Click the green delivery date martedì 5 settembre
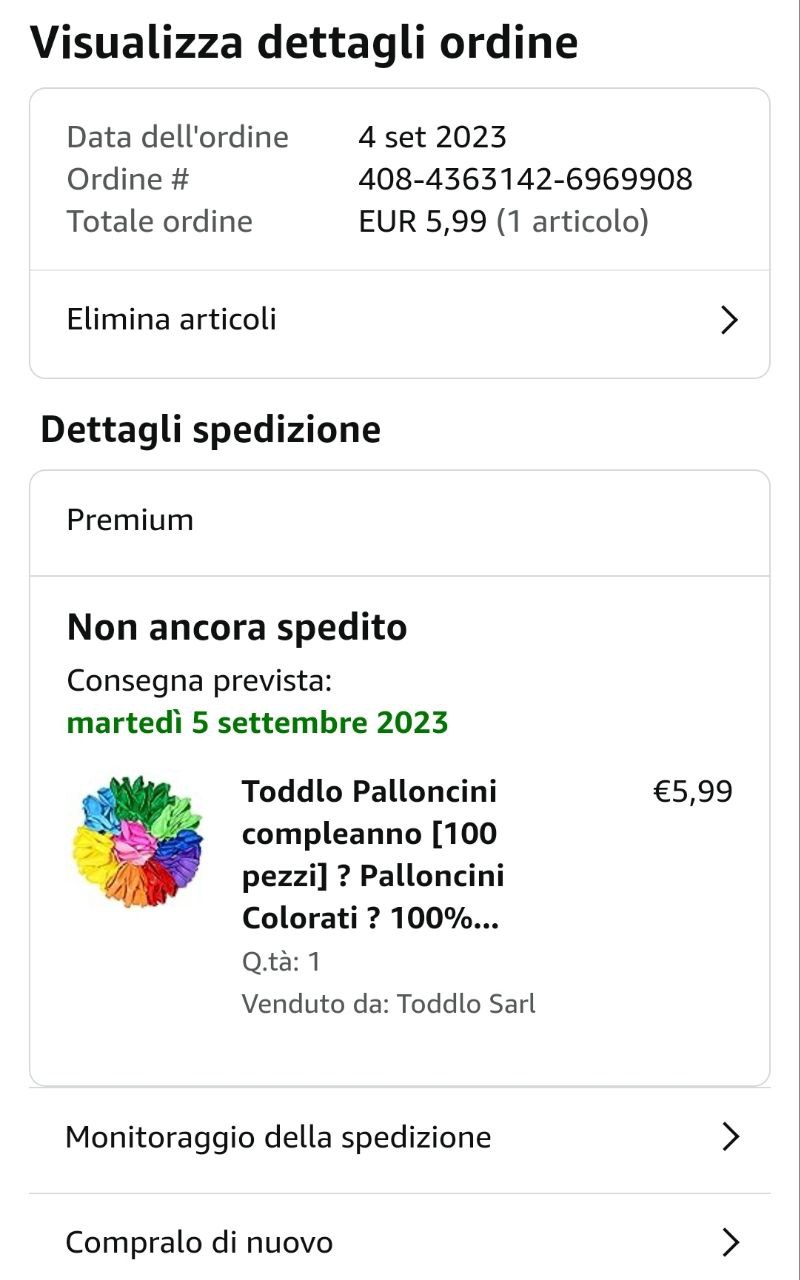The height and width of the screenshot is (1280, 800). (x=257, y=722)
